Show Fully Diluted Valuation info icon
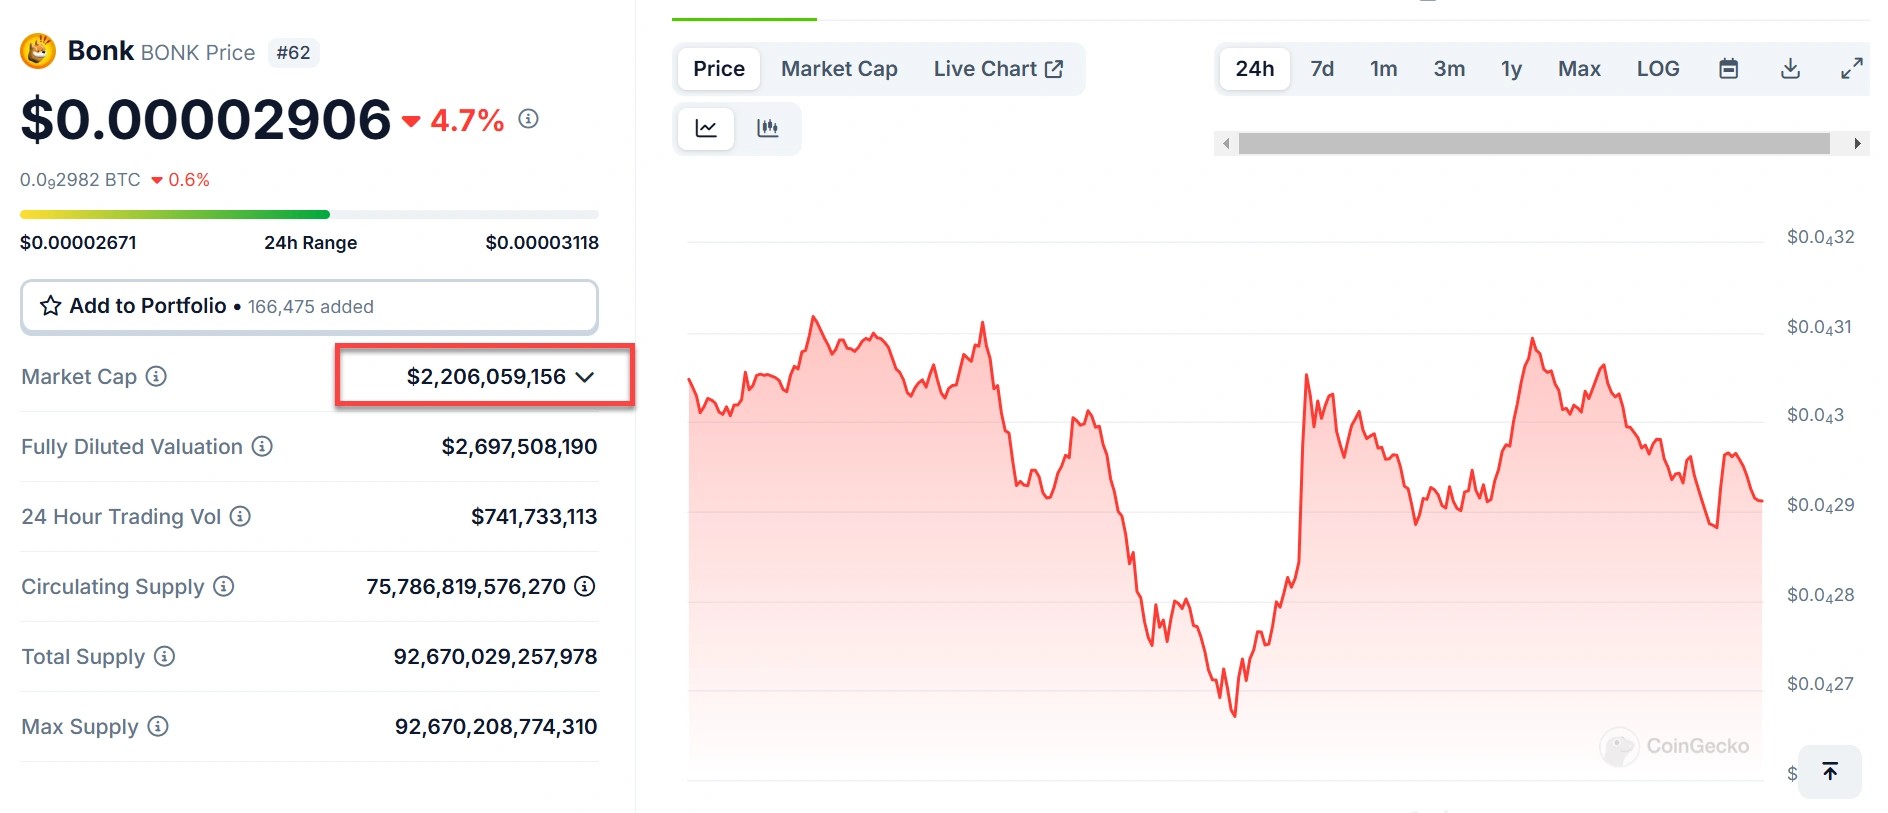Viewport: 1888px width, 813px height. pos(262,446)
